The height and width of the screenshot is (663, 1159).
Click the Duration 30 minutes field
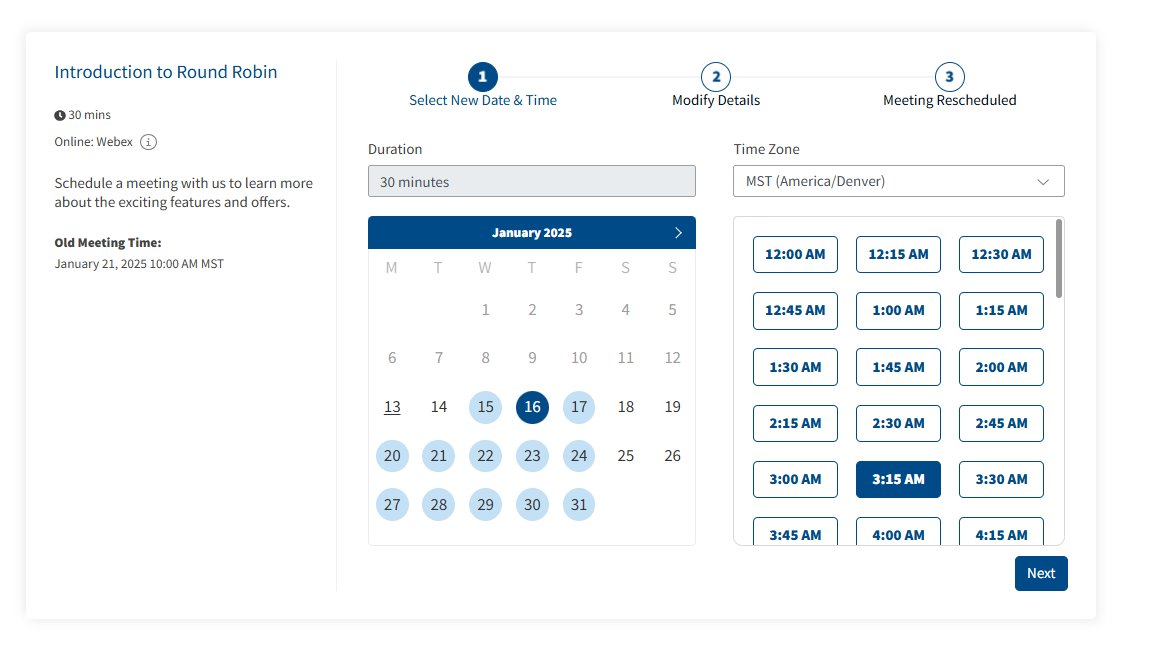click(531, 182)
